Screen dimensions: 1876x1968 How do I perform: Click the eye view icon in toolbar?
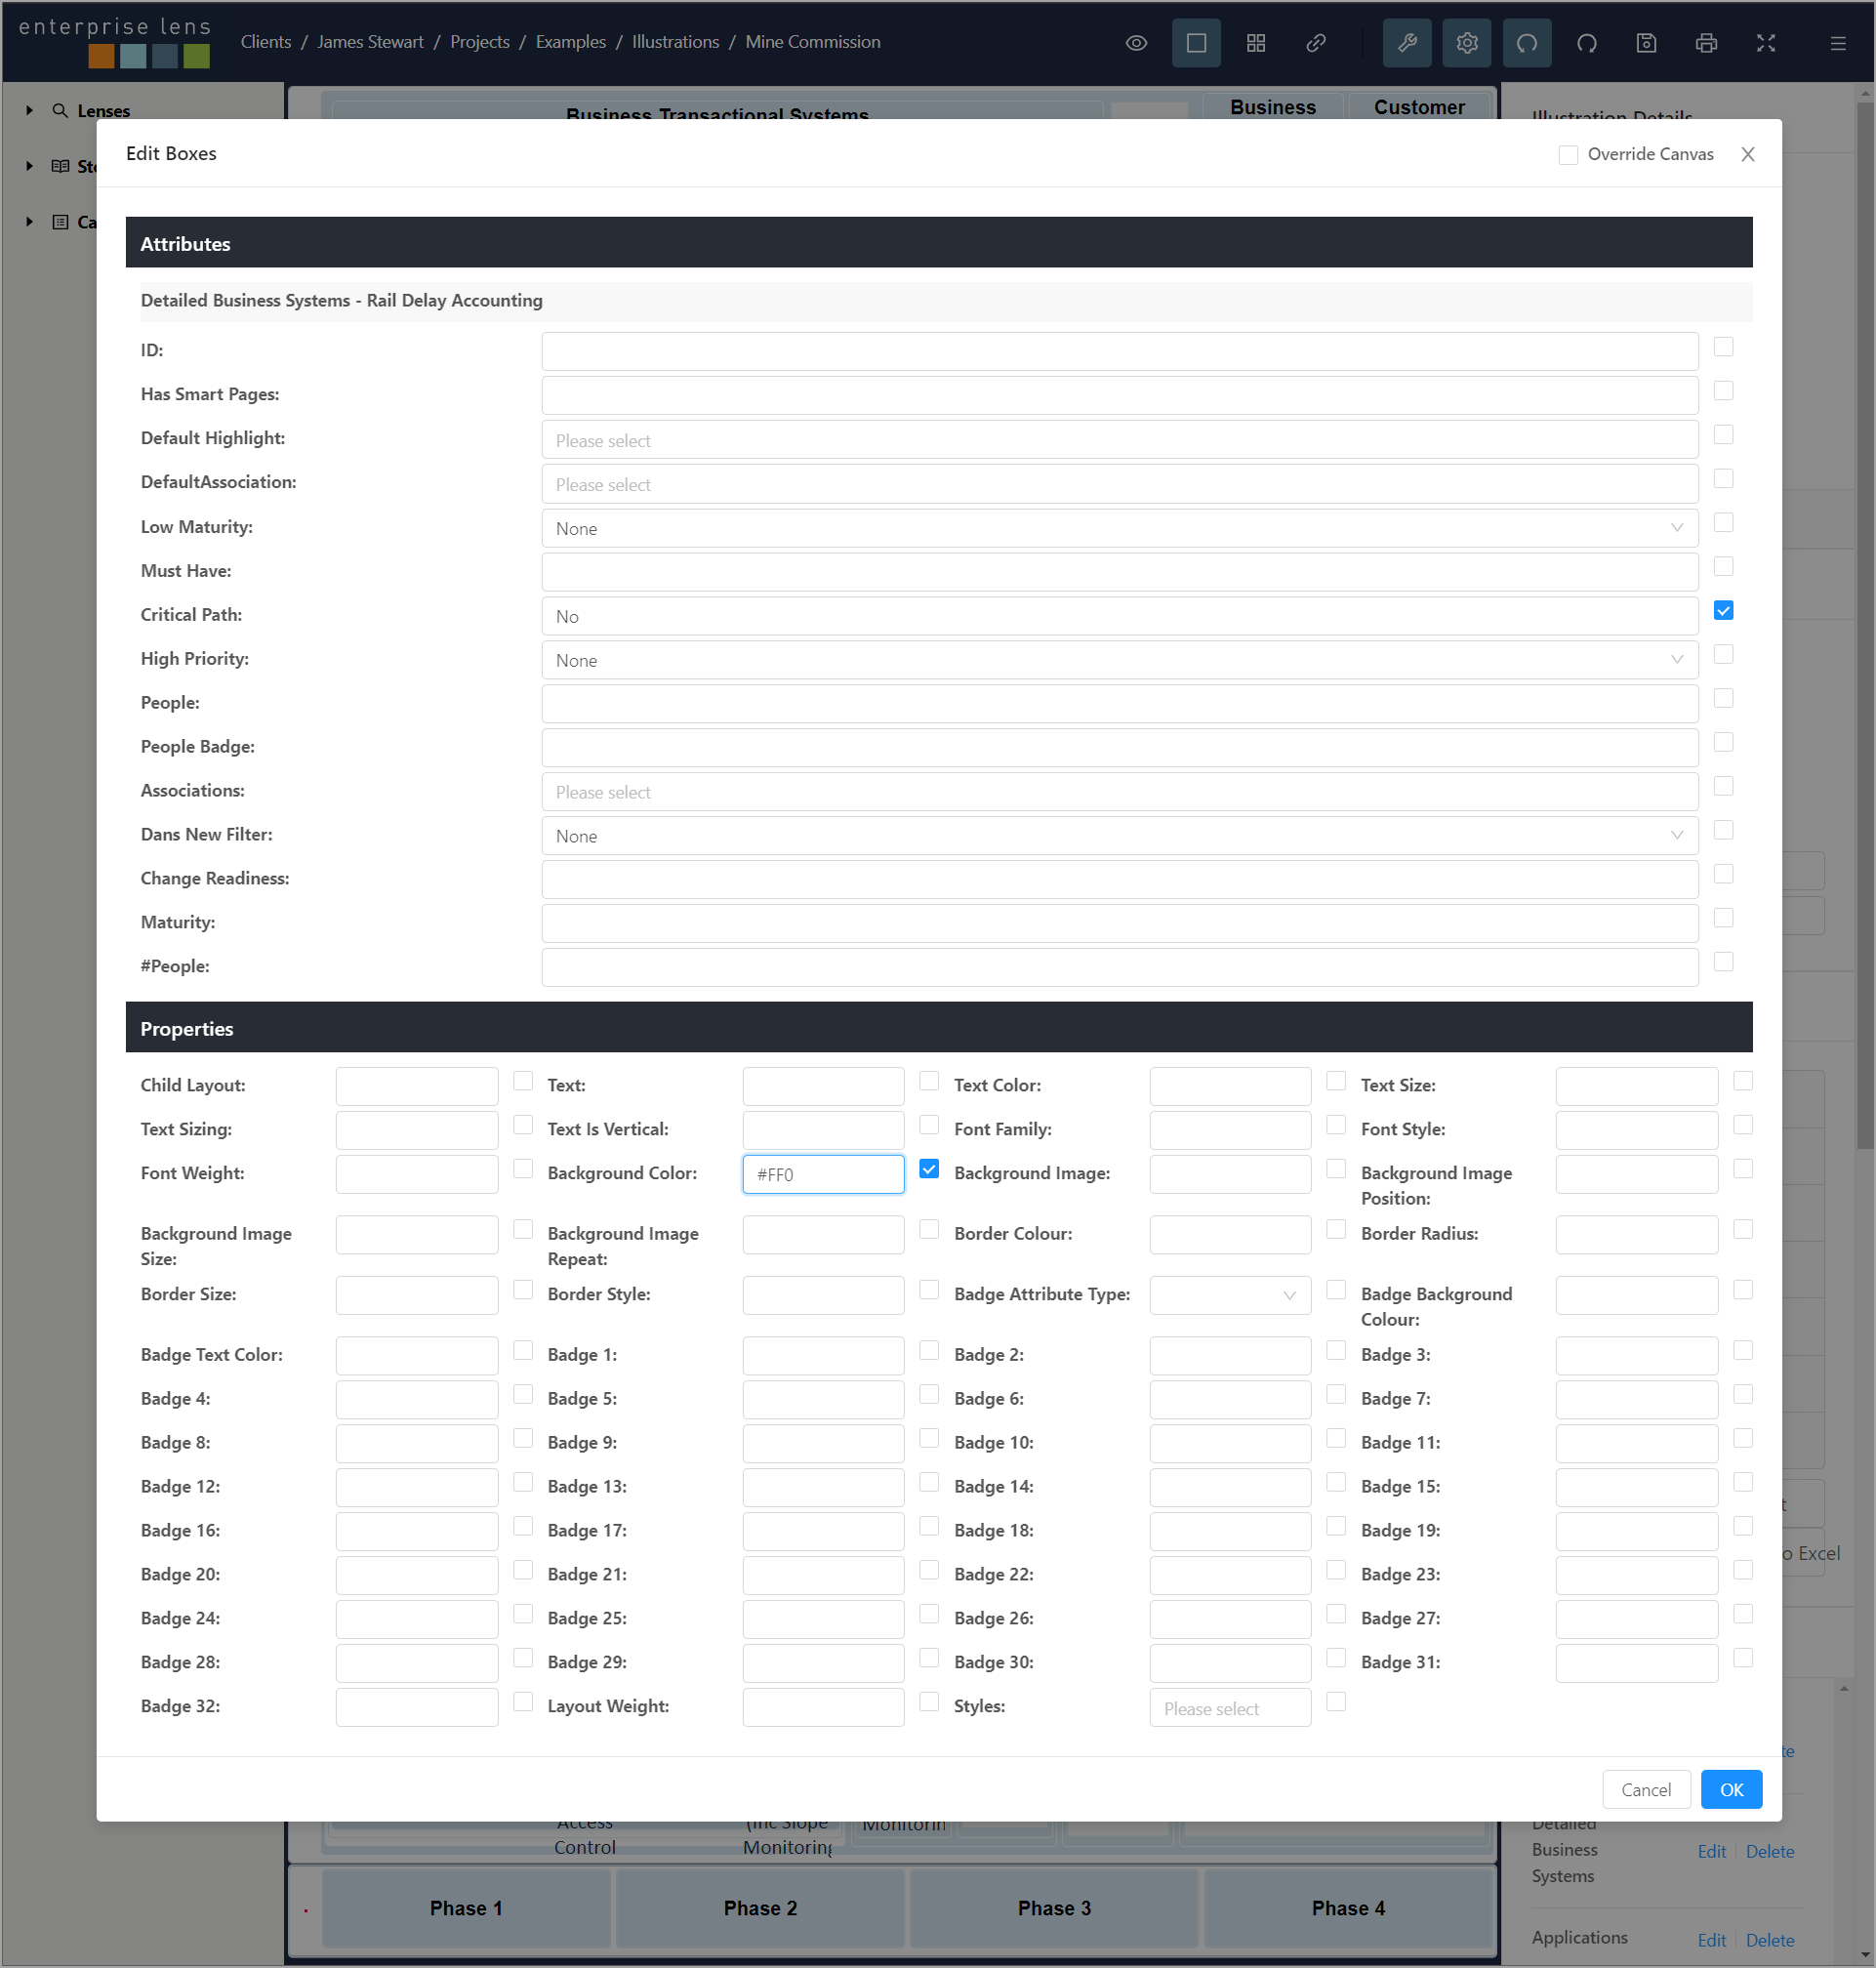(x=1136, y=43)
